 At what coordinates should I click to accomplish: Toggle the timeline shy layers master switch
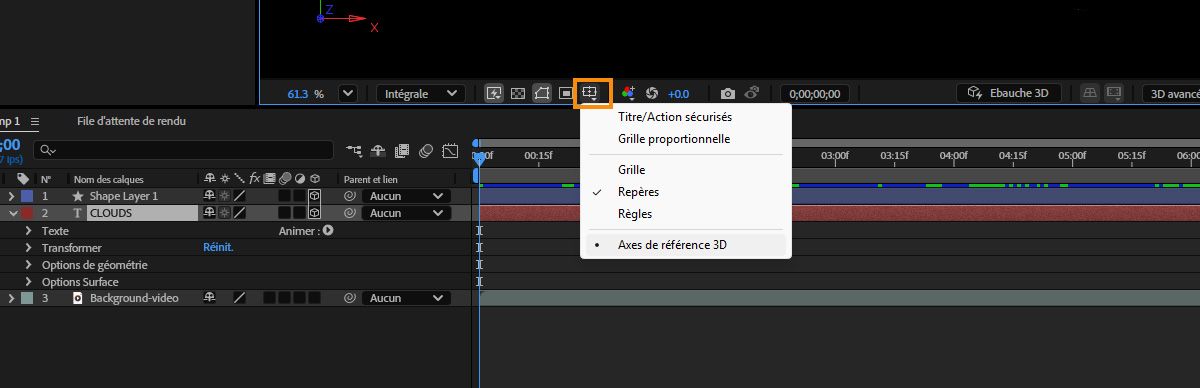pyautogui.click(x=378, y=151)
